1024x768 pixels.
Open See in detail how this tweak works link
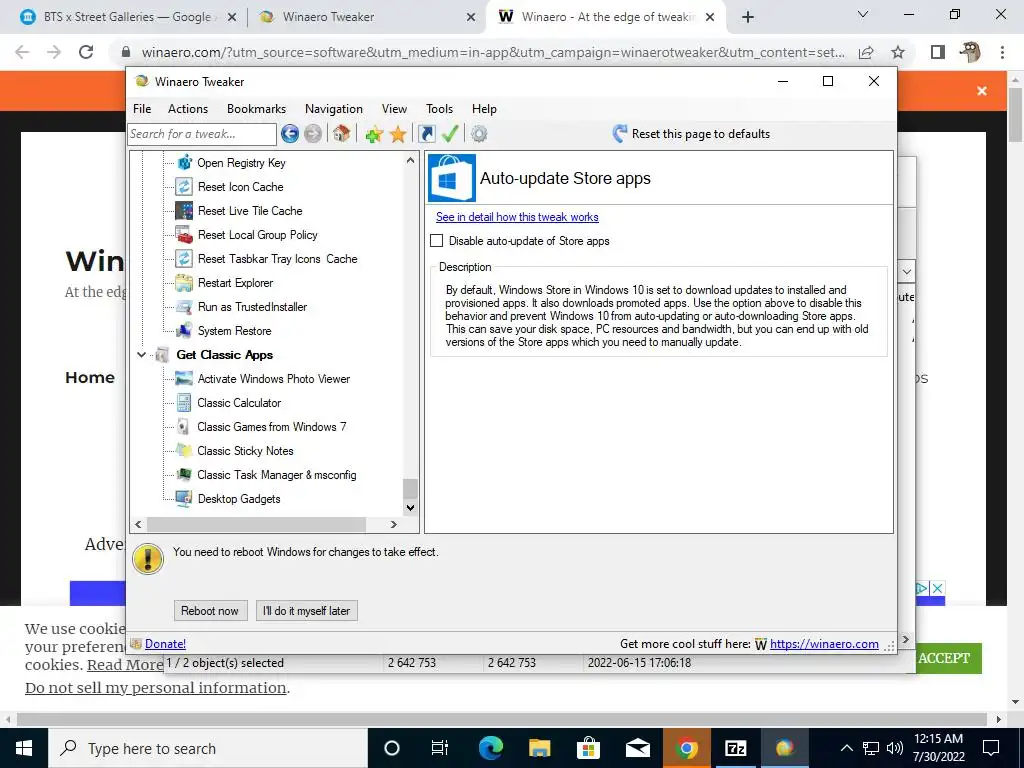click(517, 217)
